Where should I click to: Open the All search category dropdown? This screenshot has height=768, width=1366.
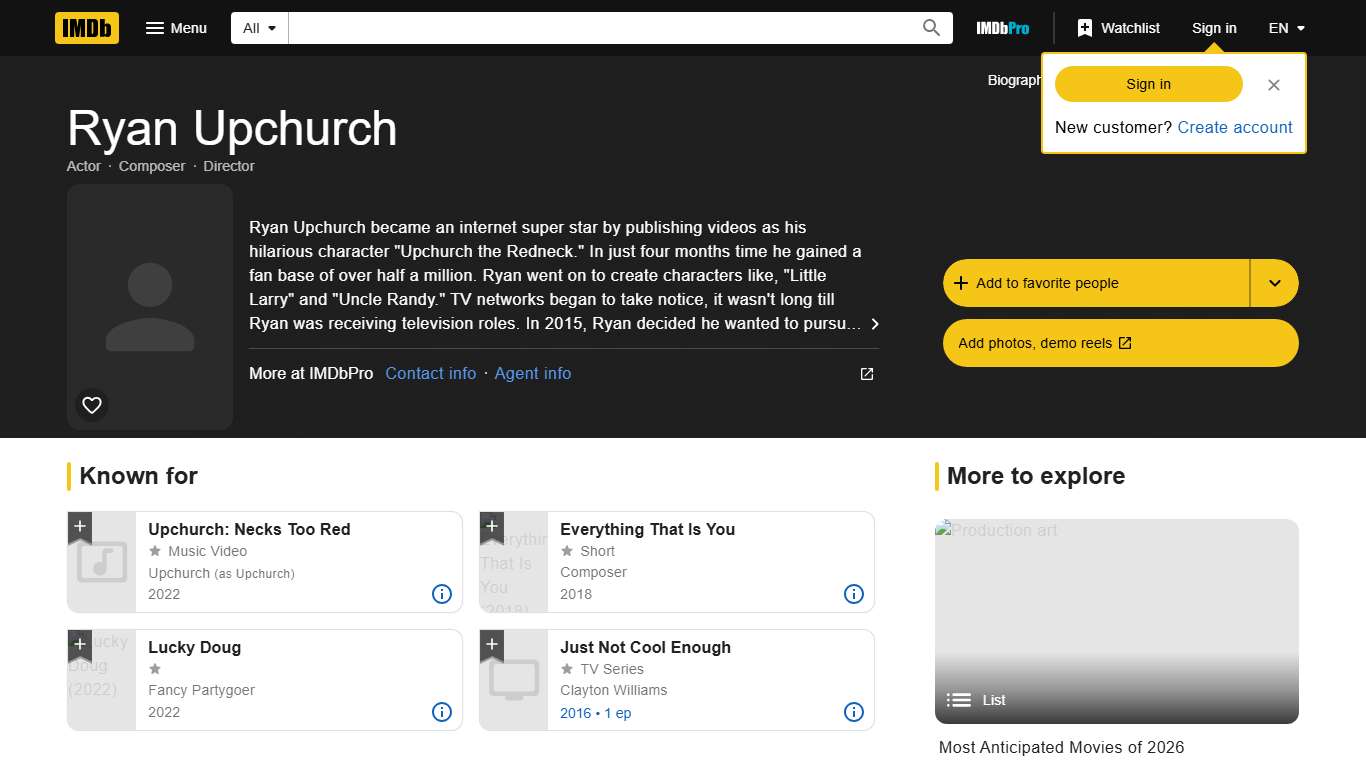(x=260, y=28)
